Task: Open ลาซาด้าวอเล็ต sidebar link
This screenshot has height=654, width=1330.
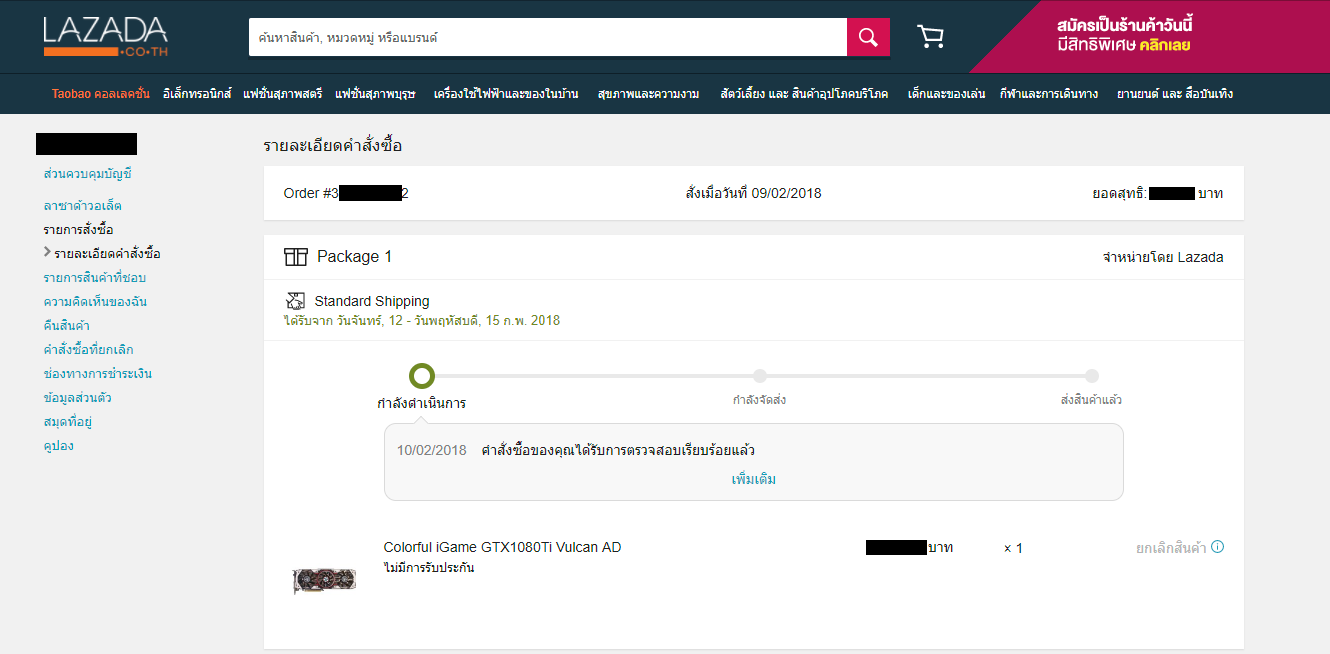Action: pos(83,206)
